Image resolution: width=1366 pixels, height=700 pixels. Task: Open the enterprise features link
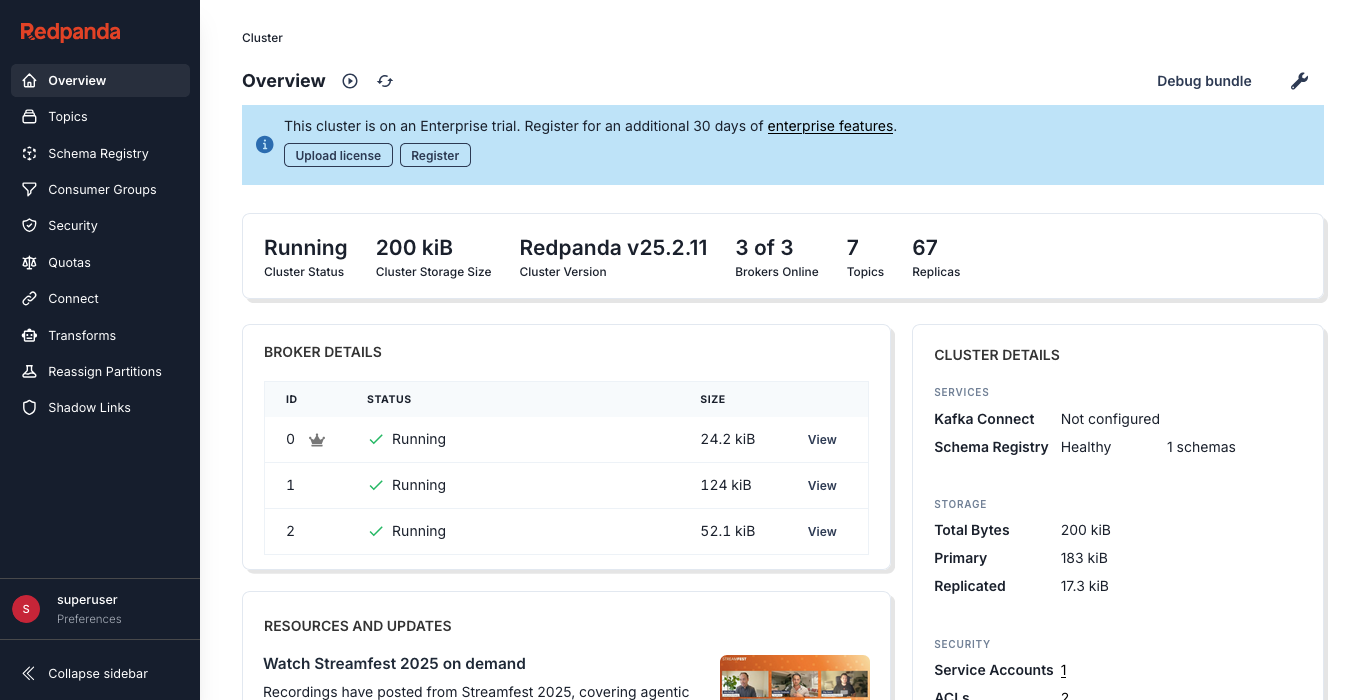pos(830,126)
